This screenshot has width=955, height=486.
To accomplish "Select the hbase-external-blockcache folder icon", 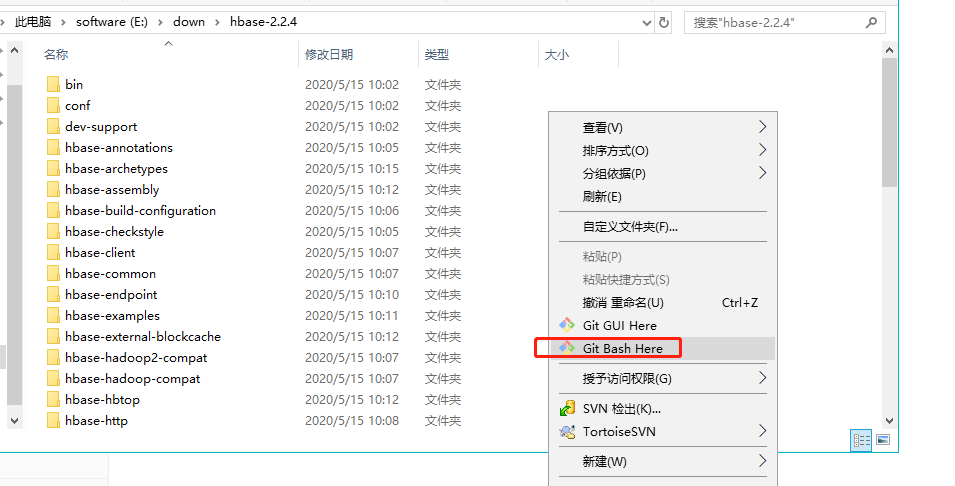I will [x=53, y=336].
